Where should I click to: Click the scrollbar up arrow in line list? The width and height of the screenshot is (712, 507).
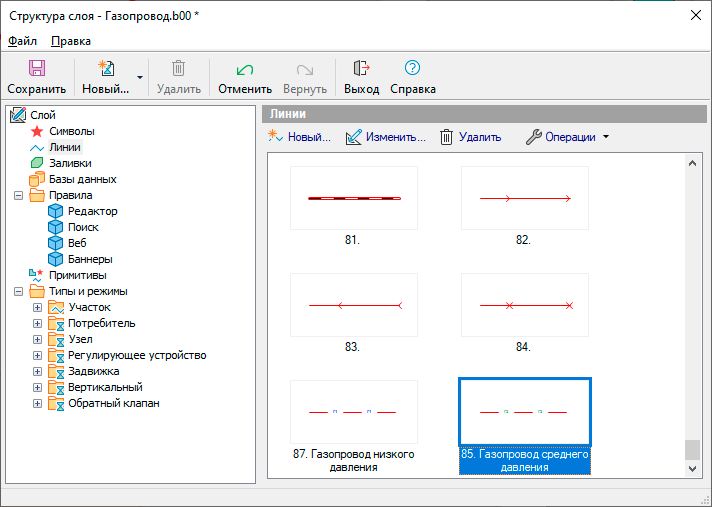pyautogui.click(x=692, y=163)
